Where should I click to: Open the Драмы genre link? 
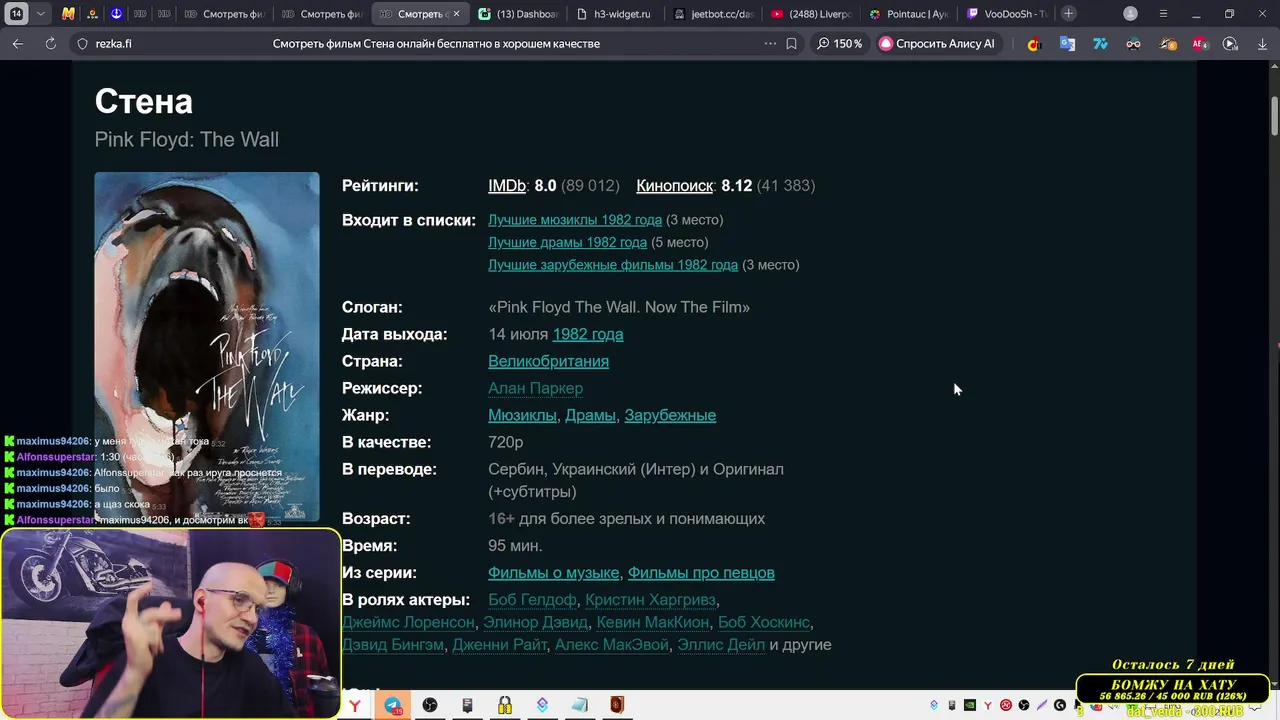[x=590, y=416]
